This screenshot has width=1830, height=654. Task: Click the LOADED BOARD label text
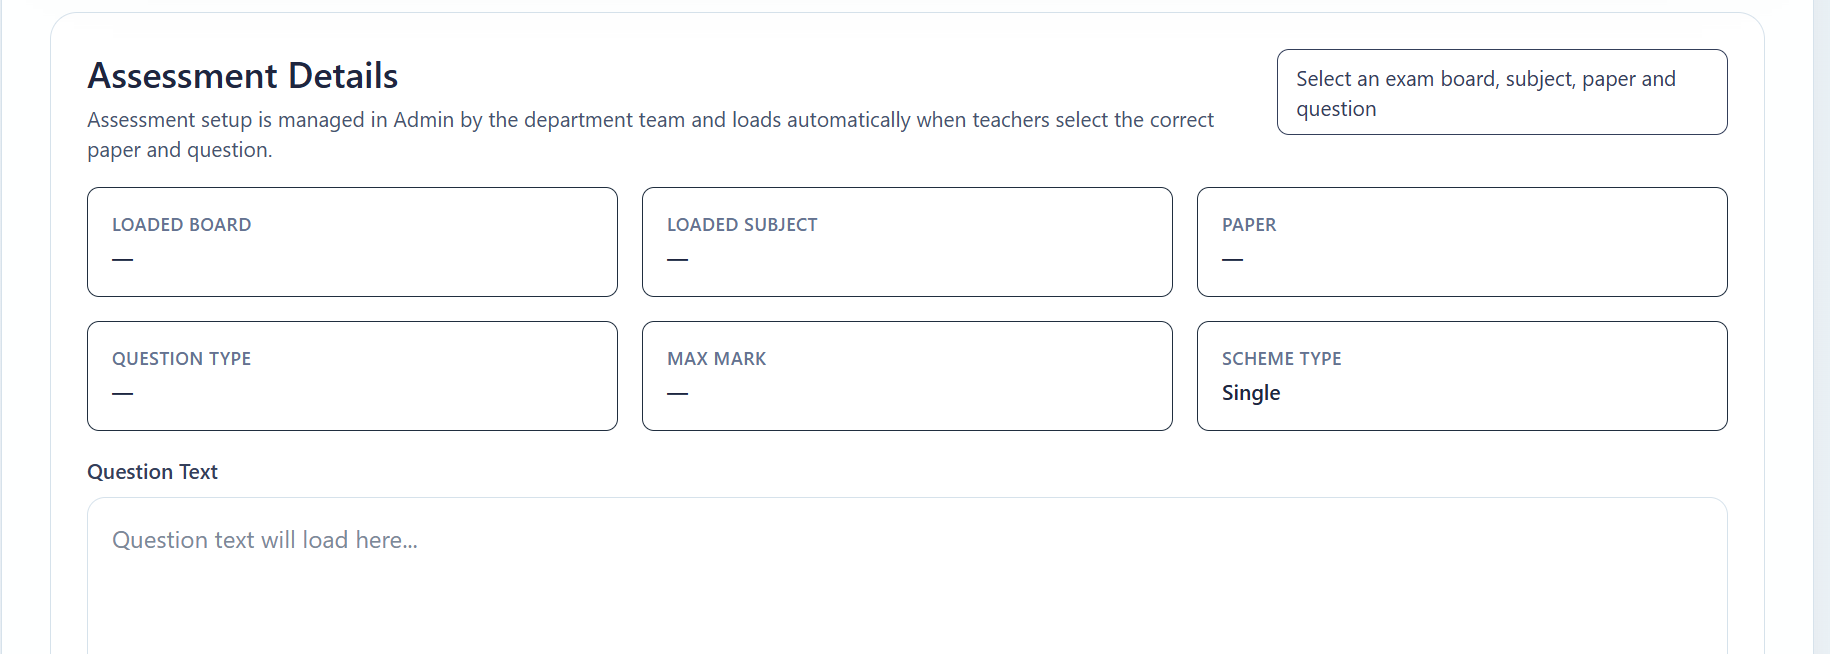tap(181, 225)
